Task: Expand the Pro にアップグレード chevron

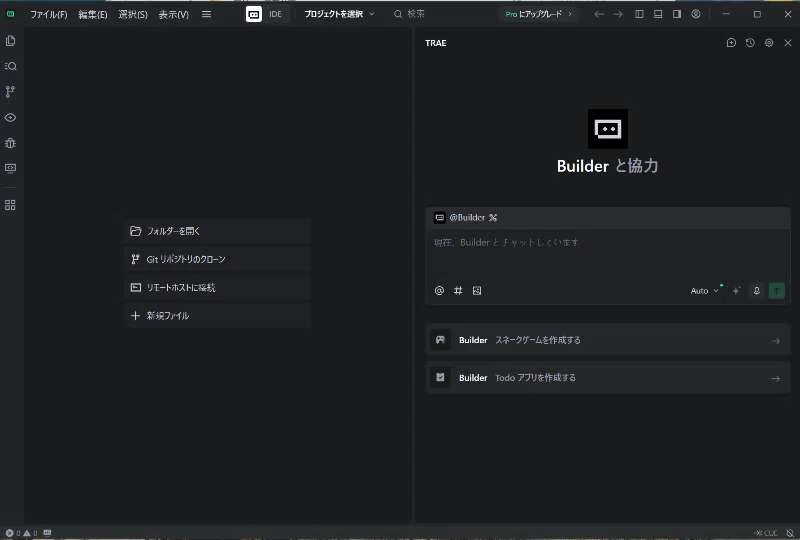Action: 570,14
